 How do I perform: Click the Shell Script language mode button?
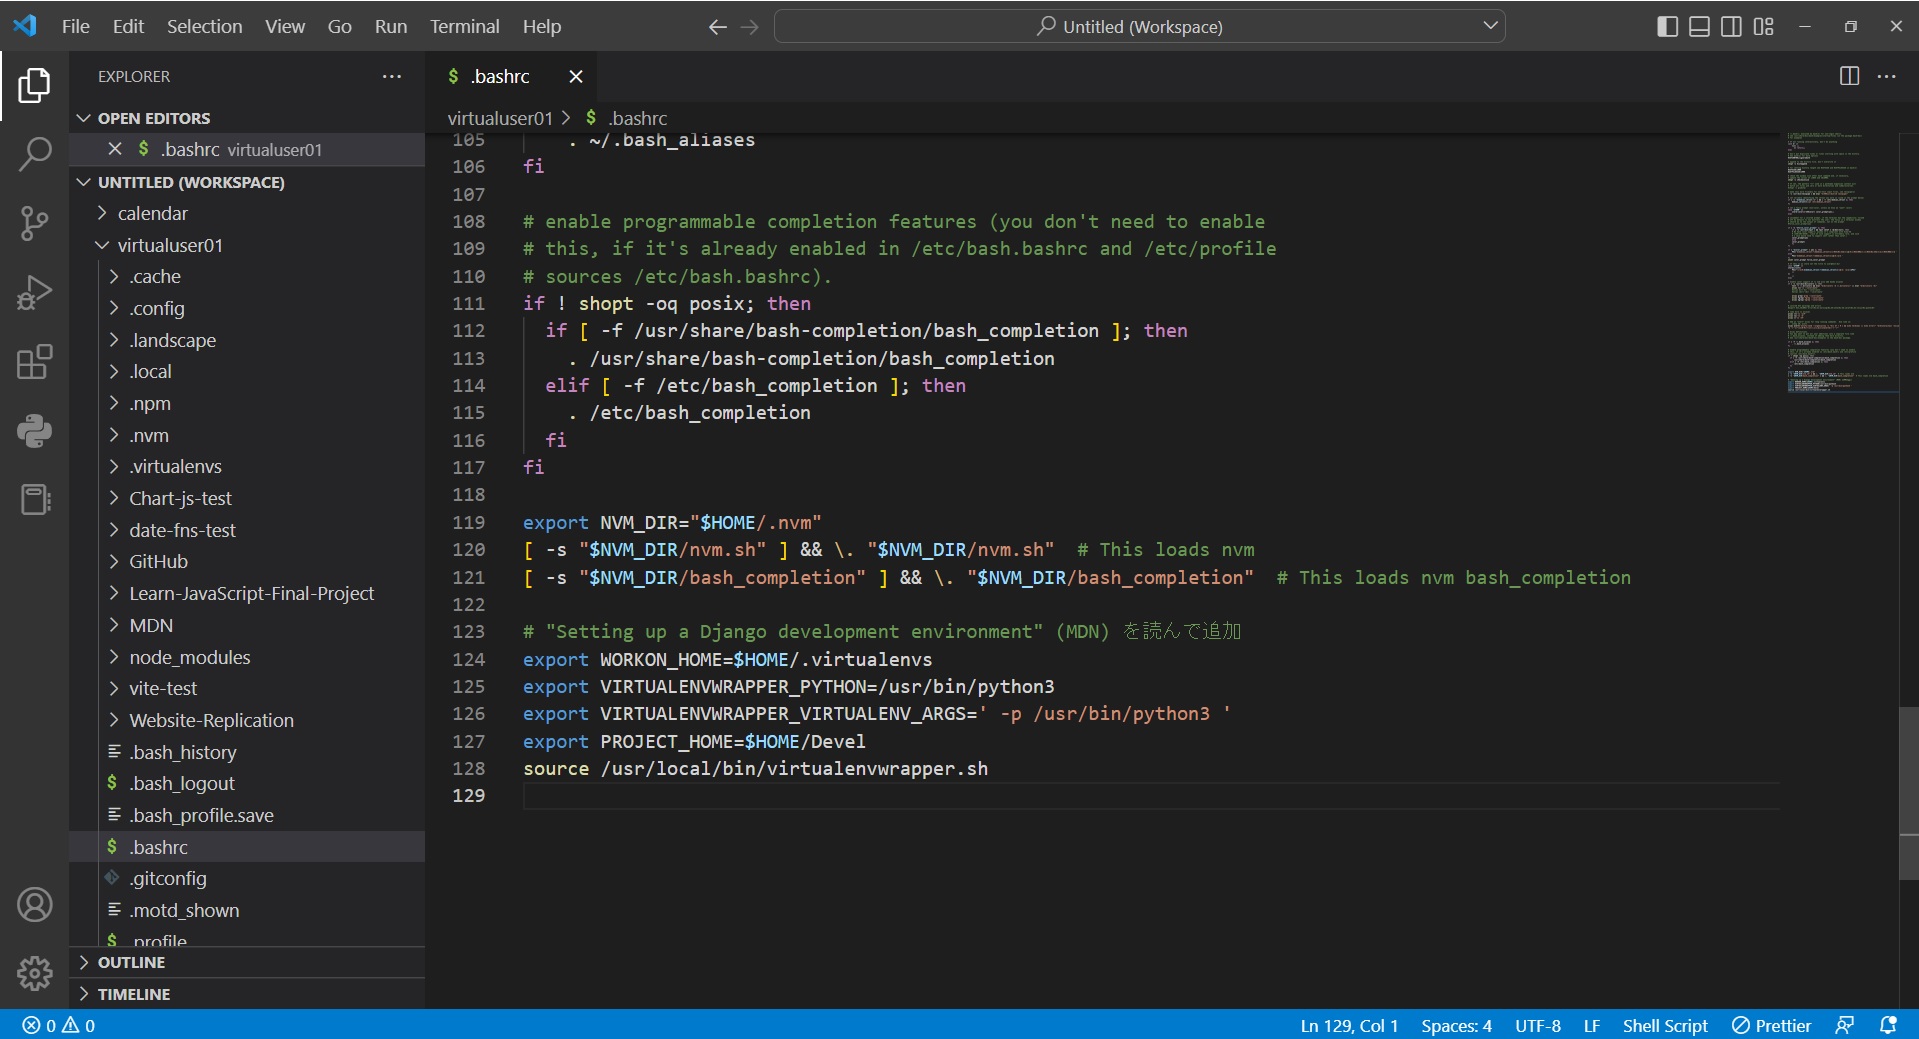click(1664, 1025)
